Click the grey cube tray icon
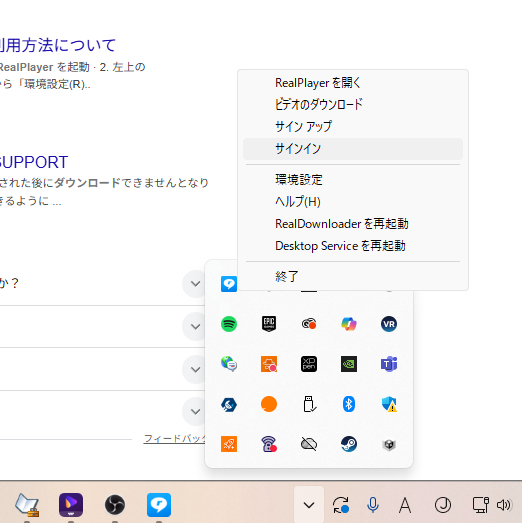This screenshot has height=523, width=522. [389, 445]
